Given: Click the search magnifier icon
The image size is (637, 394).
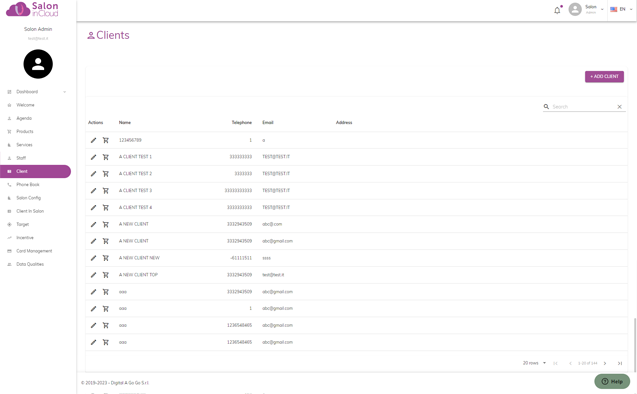Looking at the screenshot, I should click(x=546, y=106).
